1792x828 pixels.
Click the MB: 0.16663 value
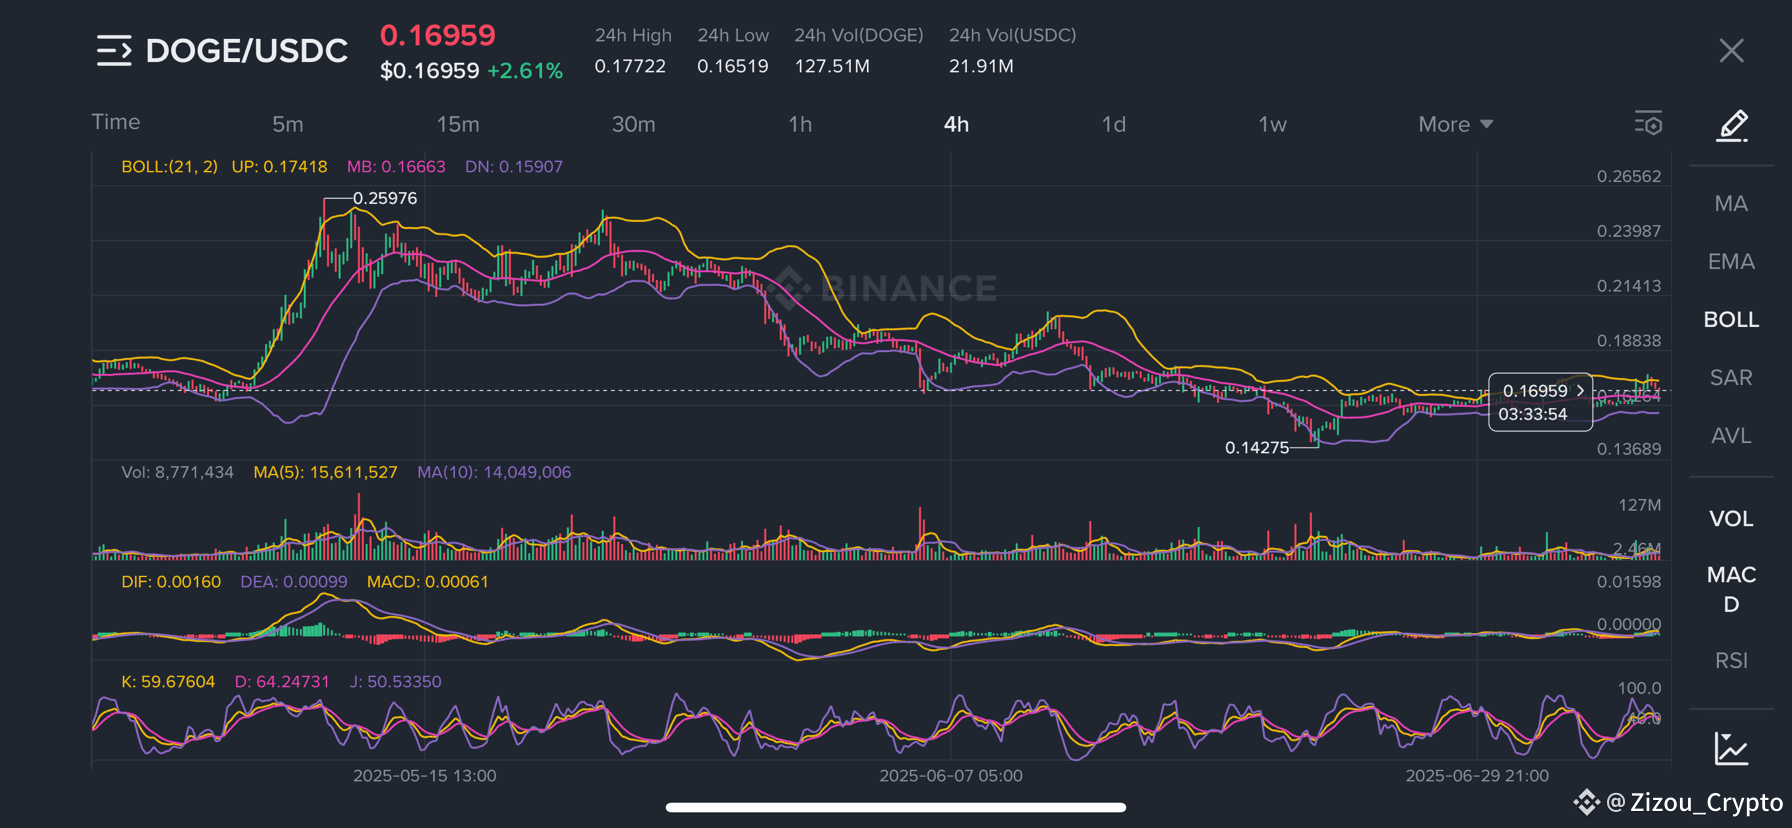[x=396, y=167]
